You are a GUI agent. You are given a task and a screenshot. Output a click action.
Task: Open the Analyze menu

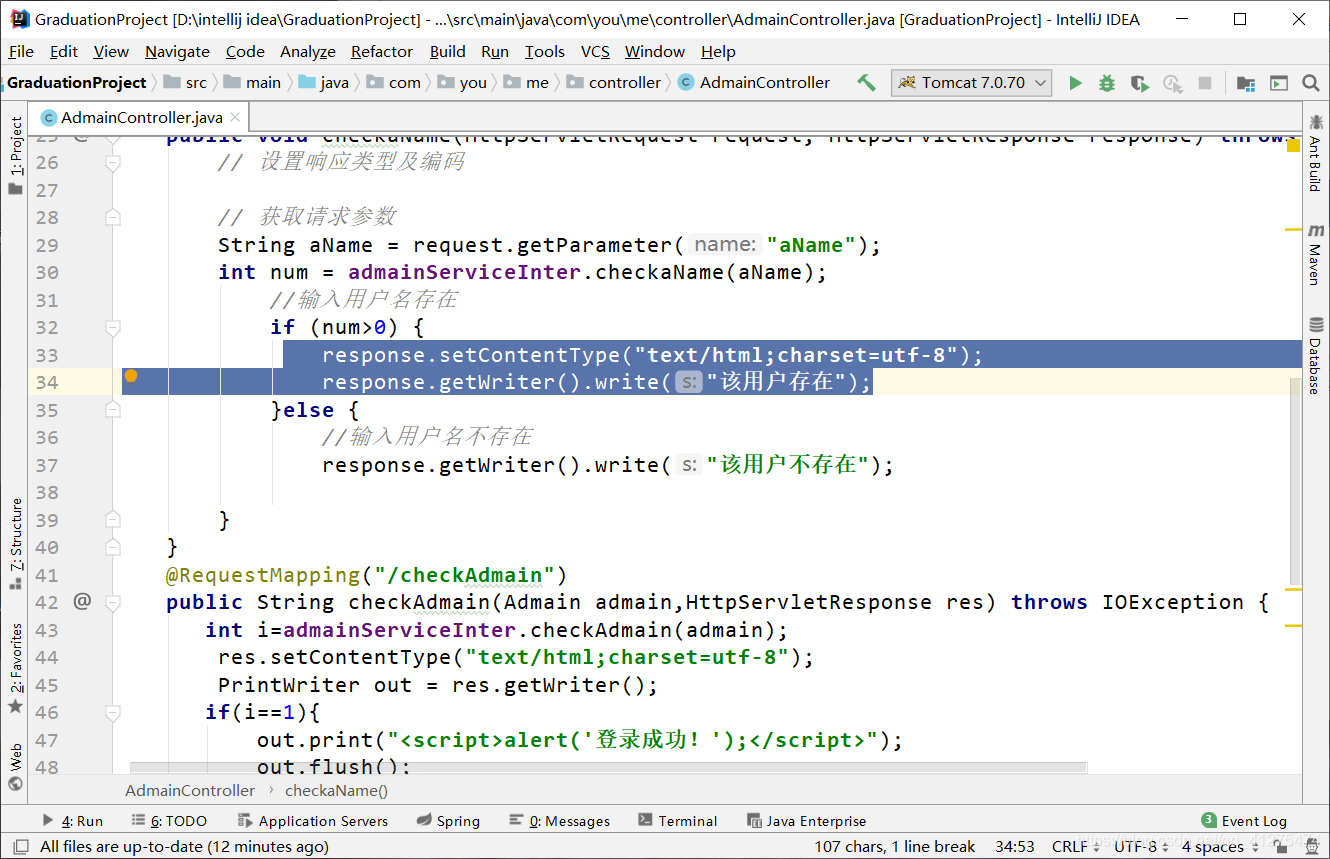308,51
